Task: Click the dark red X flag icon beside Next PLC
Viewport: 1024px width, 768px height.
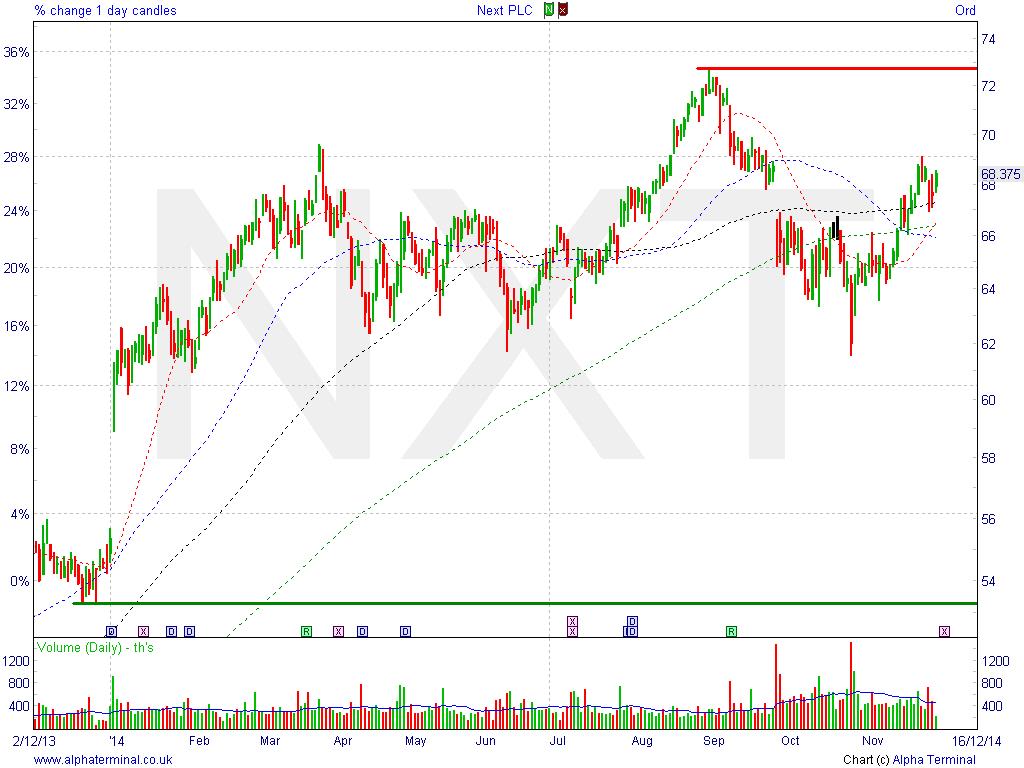Action: pos(563,10)
